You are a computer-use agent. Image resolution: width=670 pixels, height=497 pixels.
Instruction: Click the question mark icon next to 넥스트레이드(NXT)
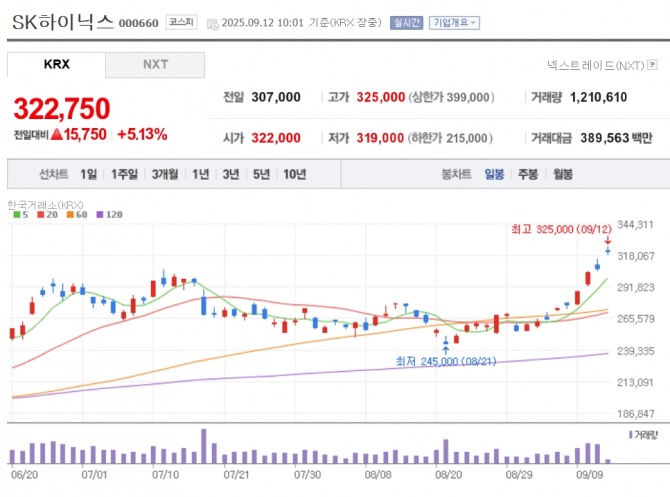coord(652,65)
